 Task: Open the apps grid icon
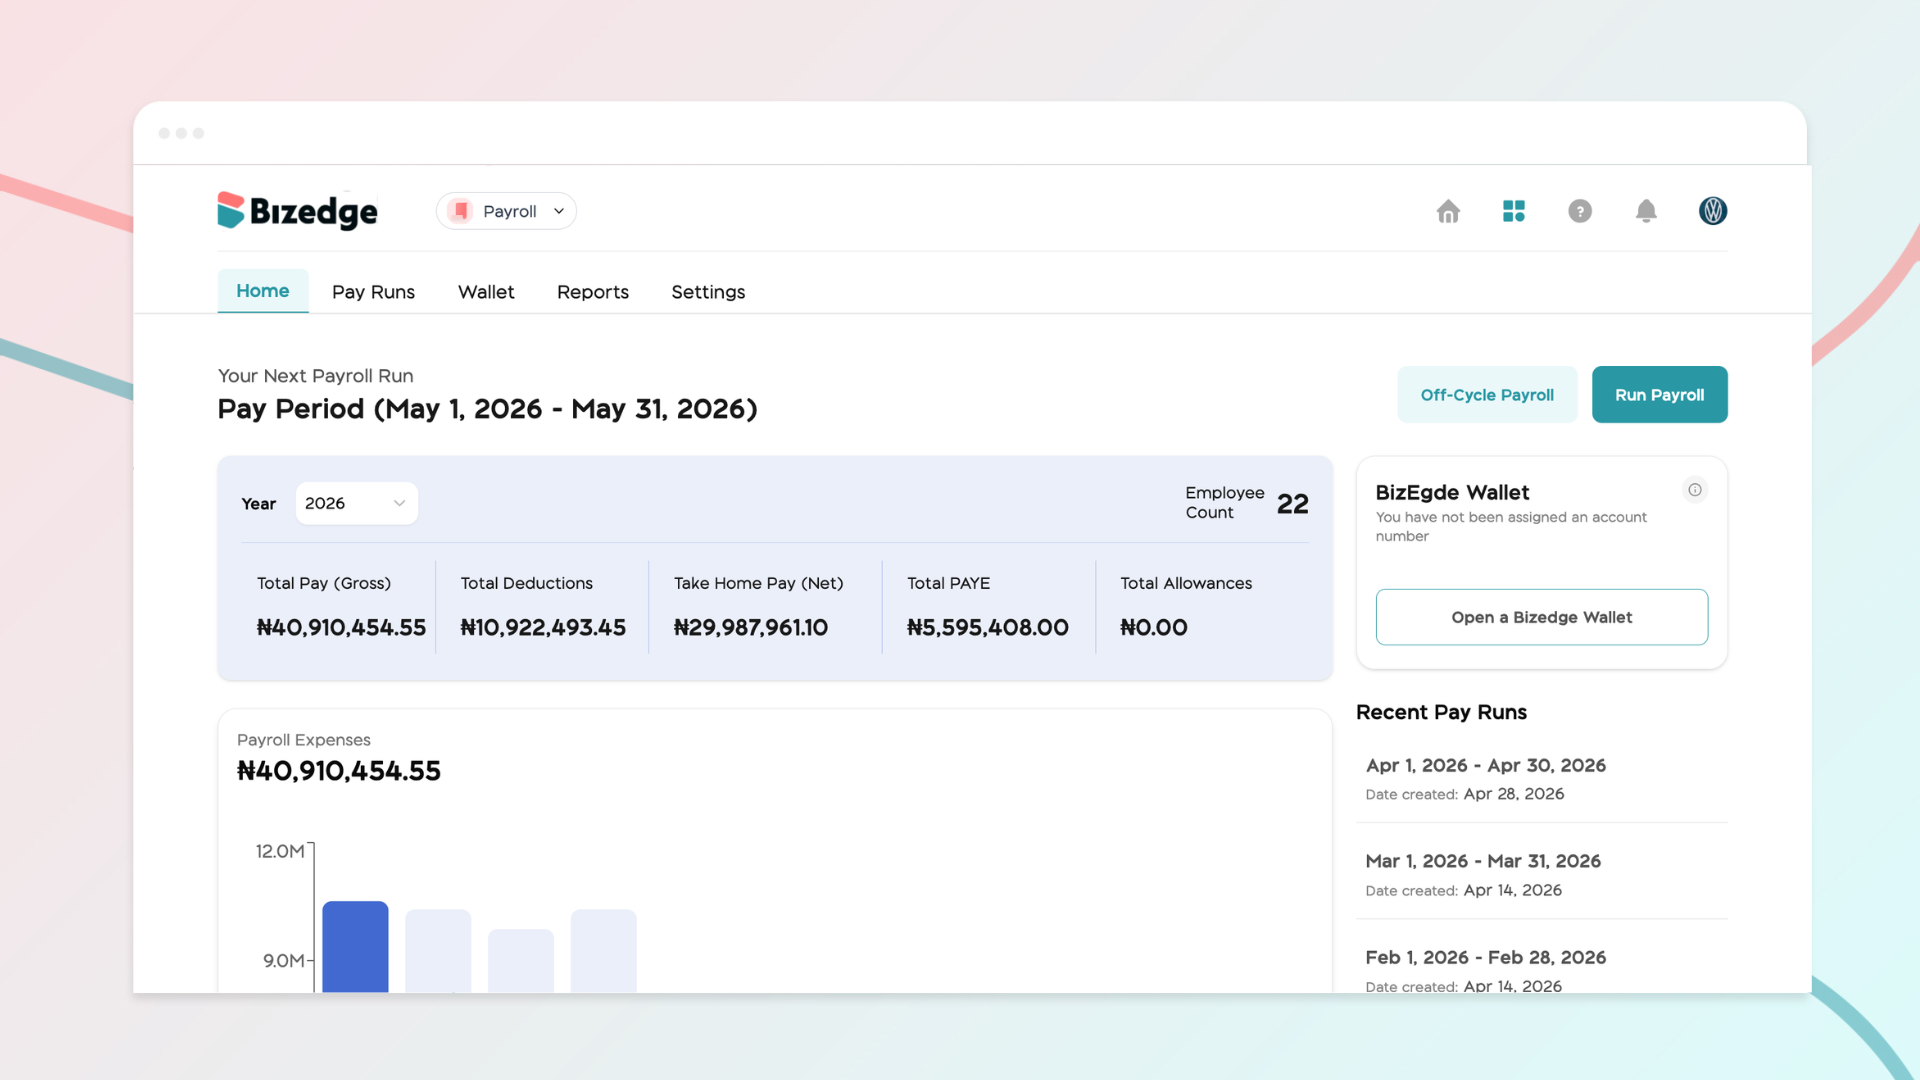(x=1514, y=211)
